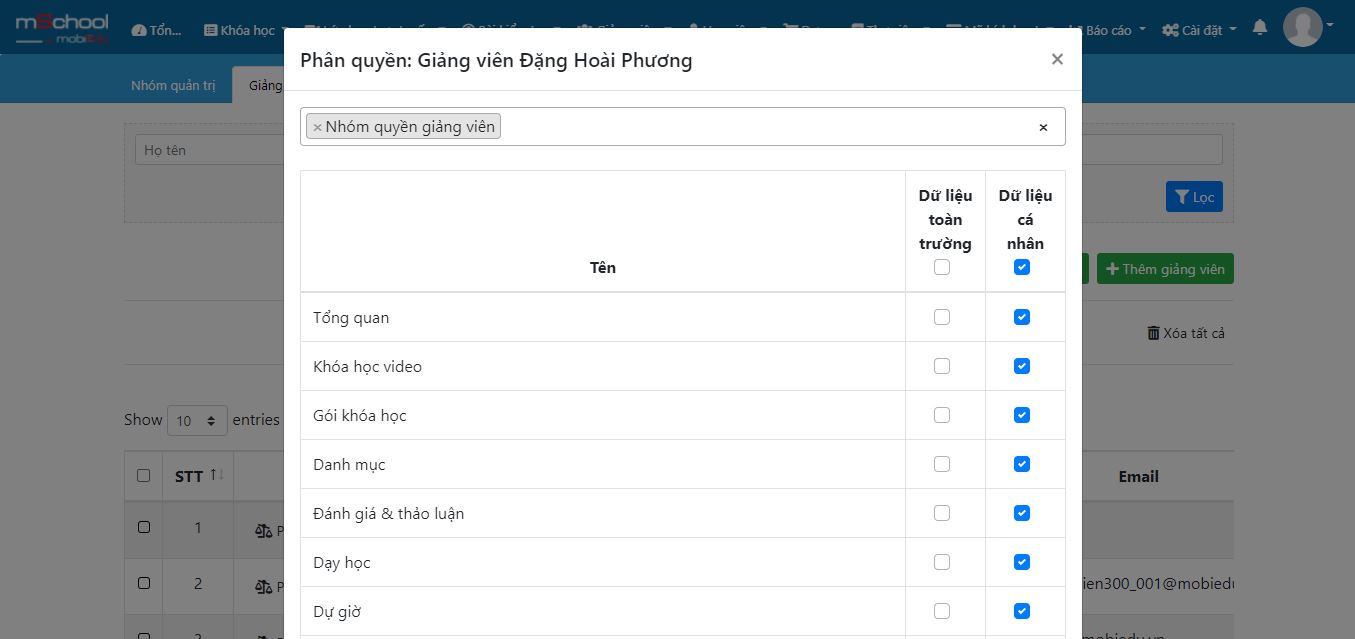Uncheck Dữ liệu cá nhân for Khóa học video

point(1022,366)
